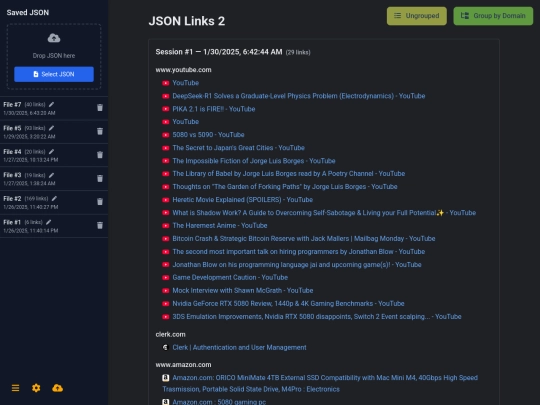Click the Select JSON button

(54, 74)
